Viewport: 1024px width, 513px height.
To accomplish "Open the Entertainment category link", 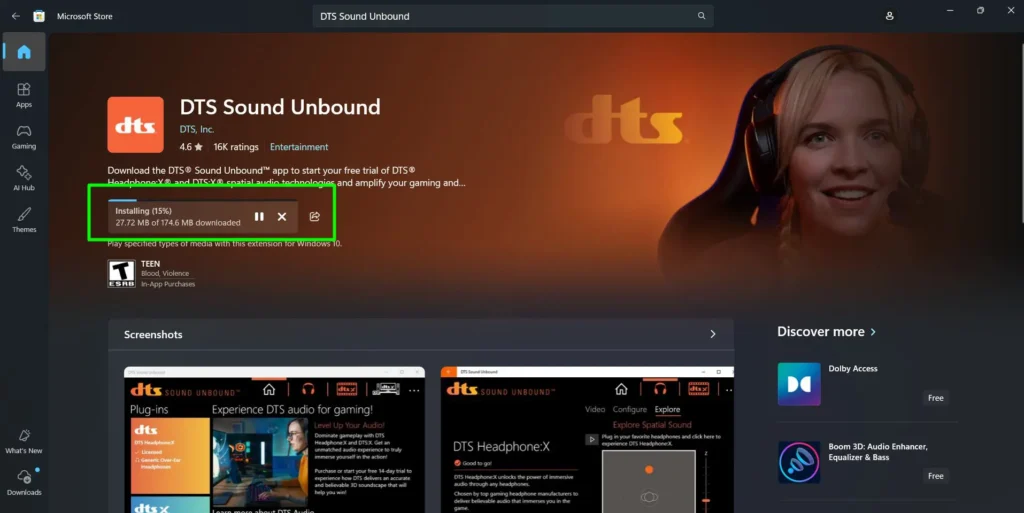I will click(x=299, y=147).
